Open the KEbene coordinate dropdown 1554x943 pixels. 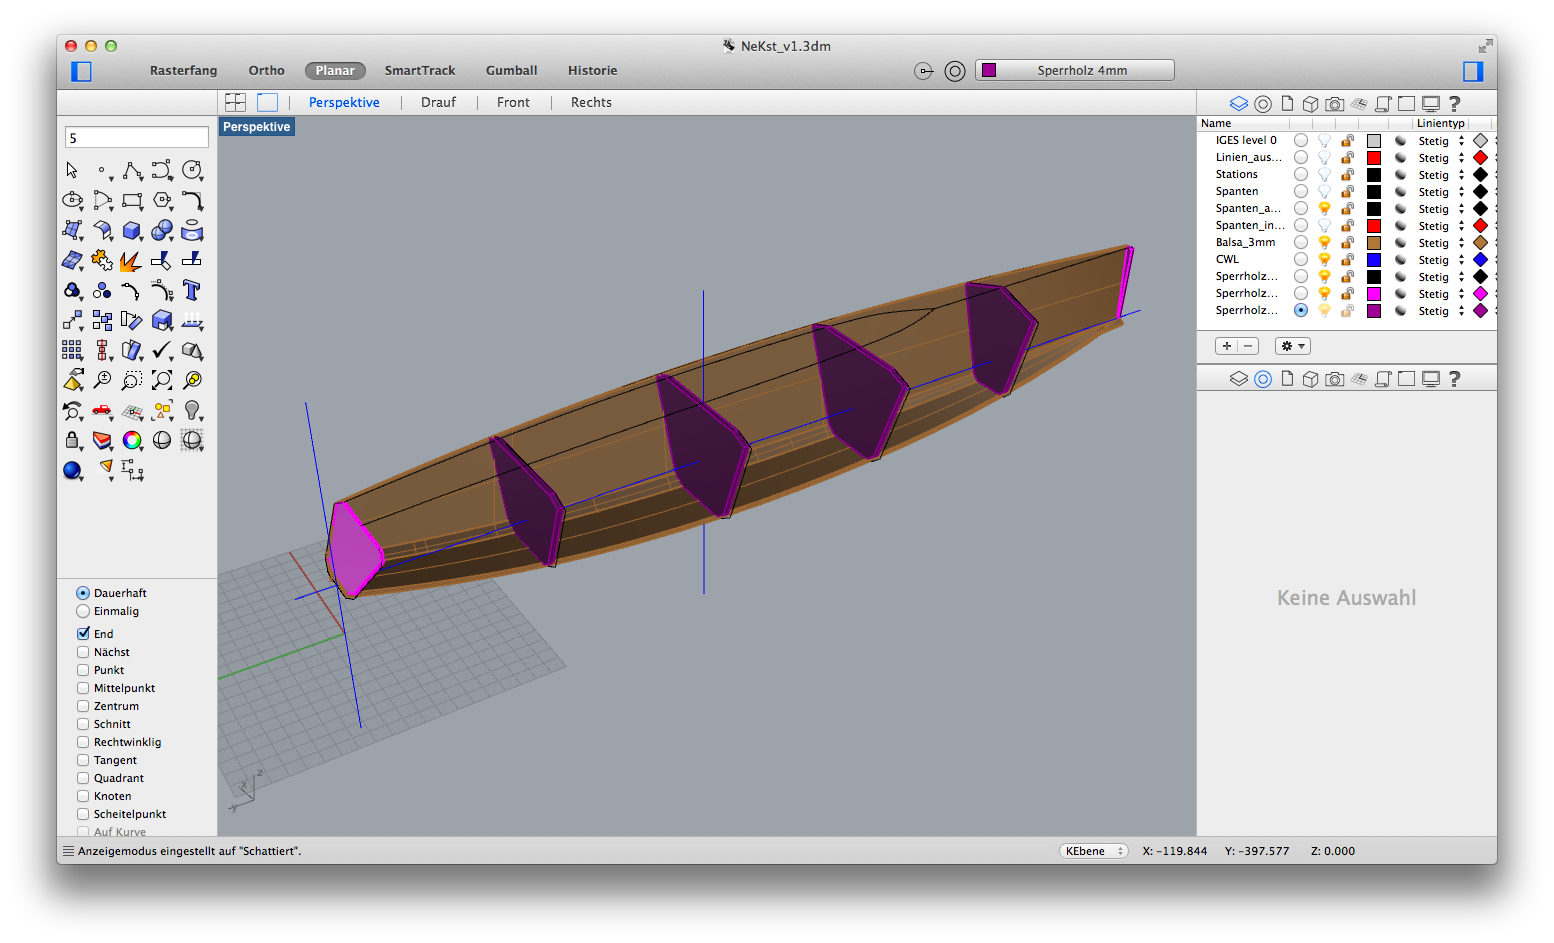[1093, 851]
